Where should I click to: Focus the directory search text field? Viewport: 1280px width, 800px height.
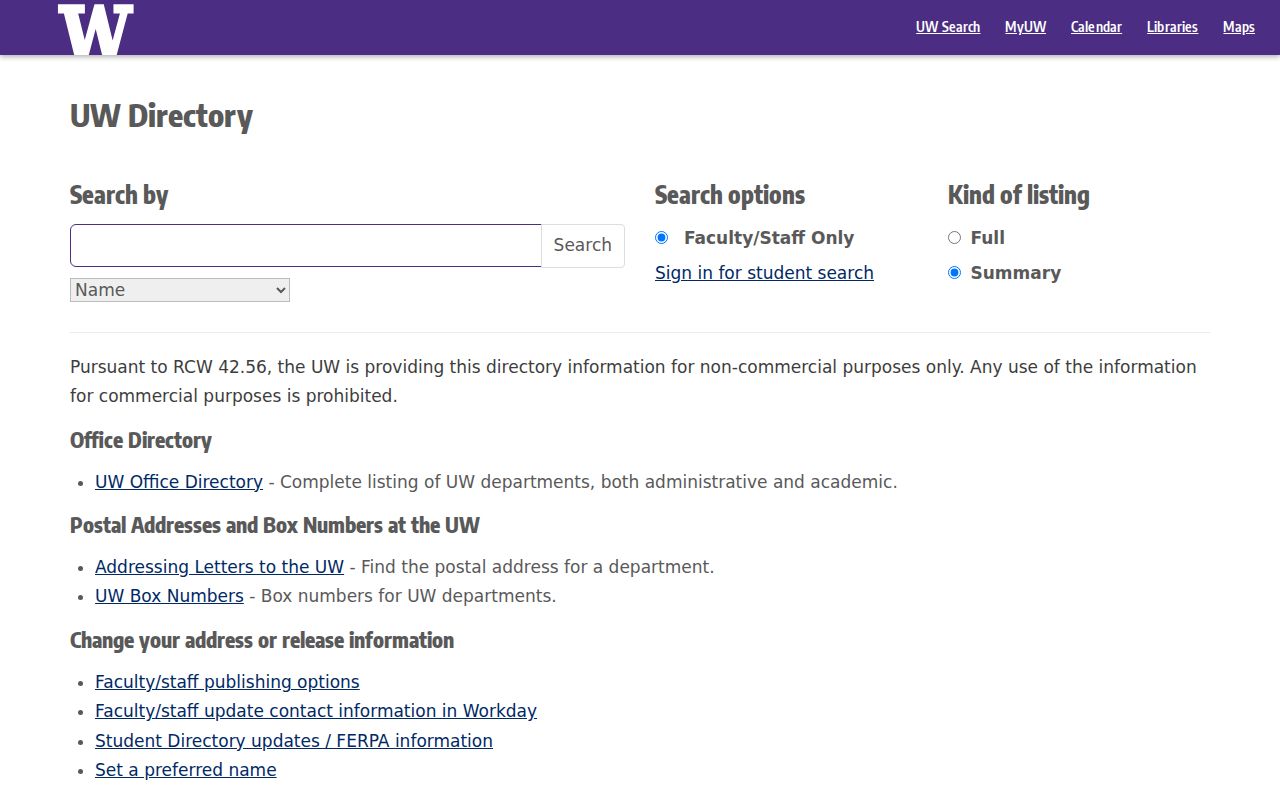tap(306, 245)
